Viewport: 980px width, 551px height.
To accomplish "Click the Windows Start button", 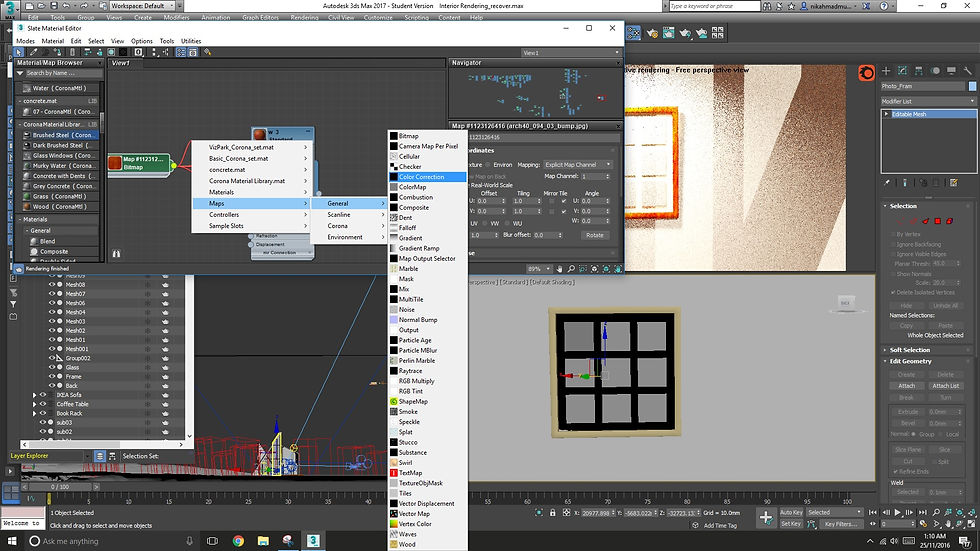I will [12, 541].
